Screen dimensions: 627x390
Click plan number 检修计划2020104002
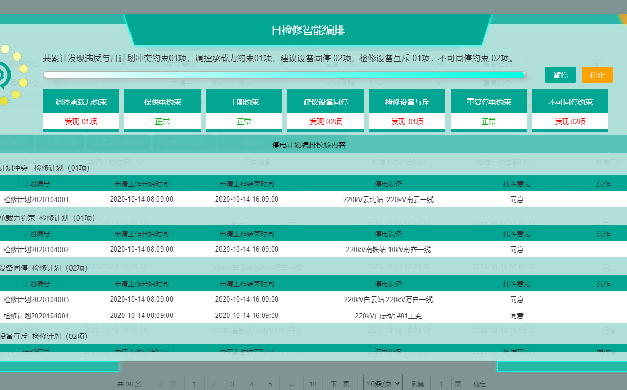36,249
